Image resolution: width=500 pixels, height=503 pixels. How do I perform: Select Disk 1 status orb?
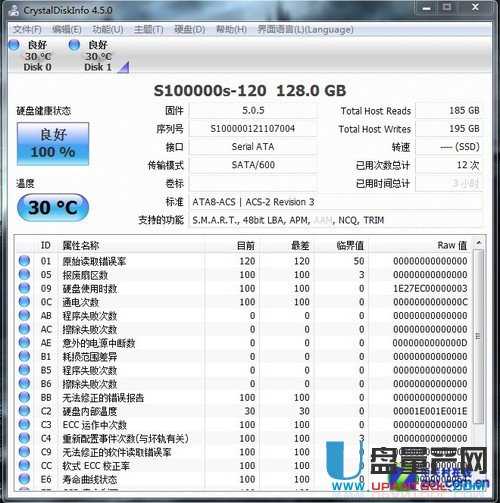coord(74,45)
